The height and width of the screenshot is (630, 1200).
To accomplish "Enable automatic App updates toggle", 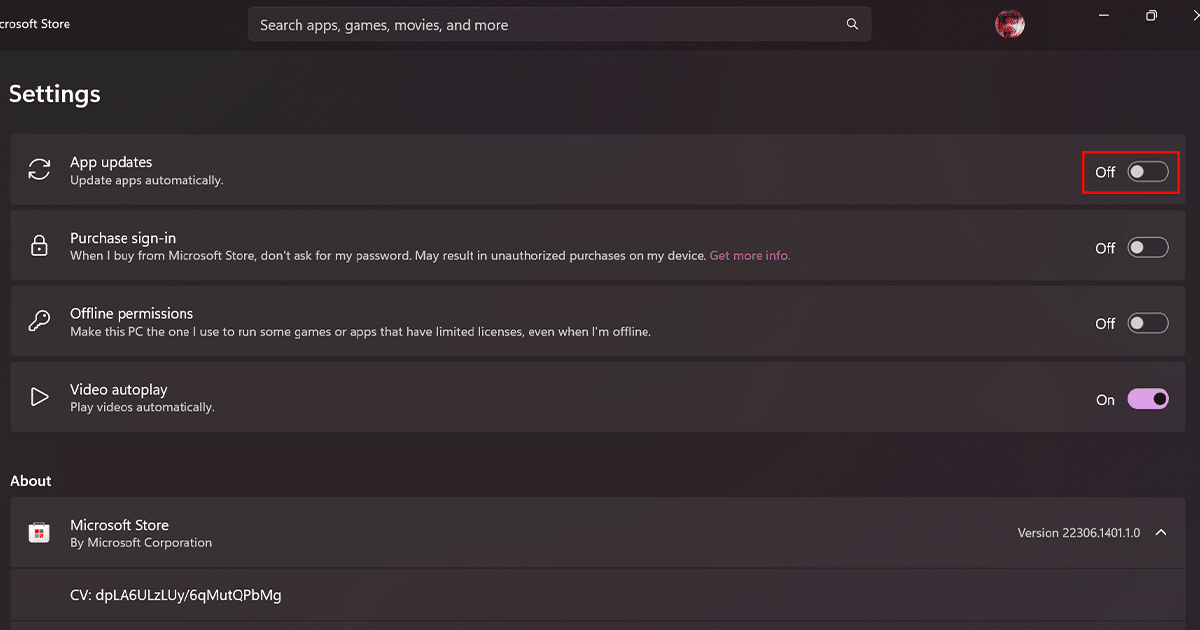I will pos(1147,172).
